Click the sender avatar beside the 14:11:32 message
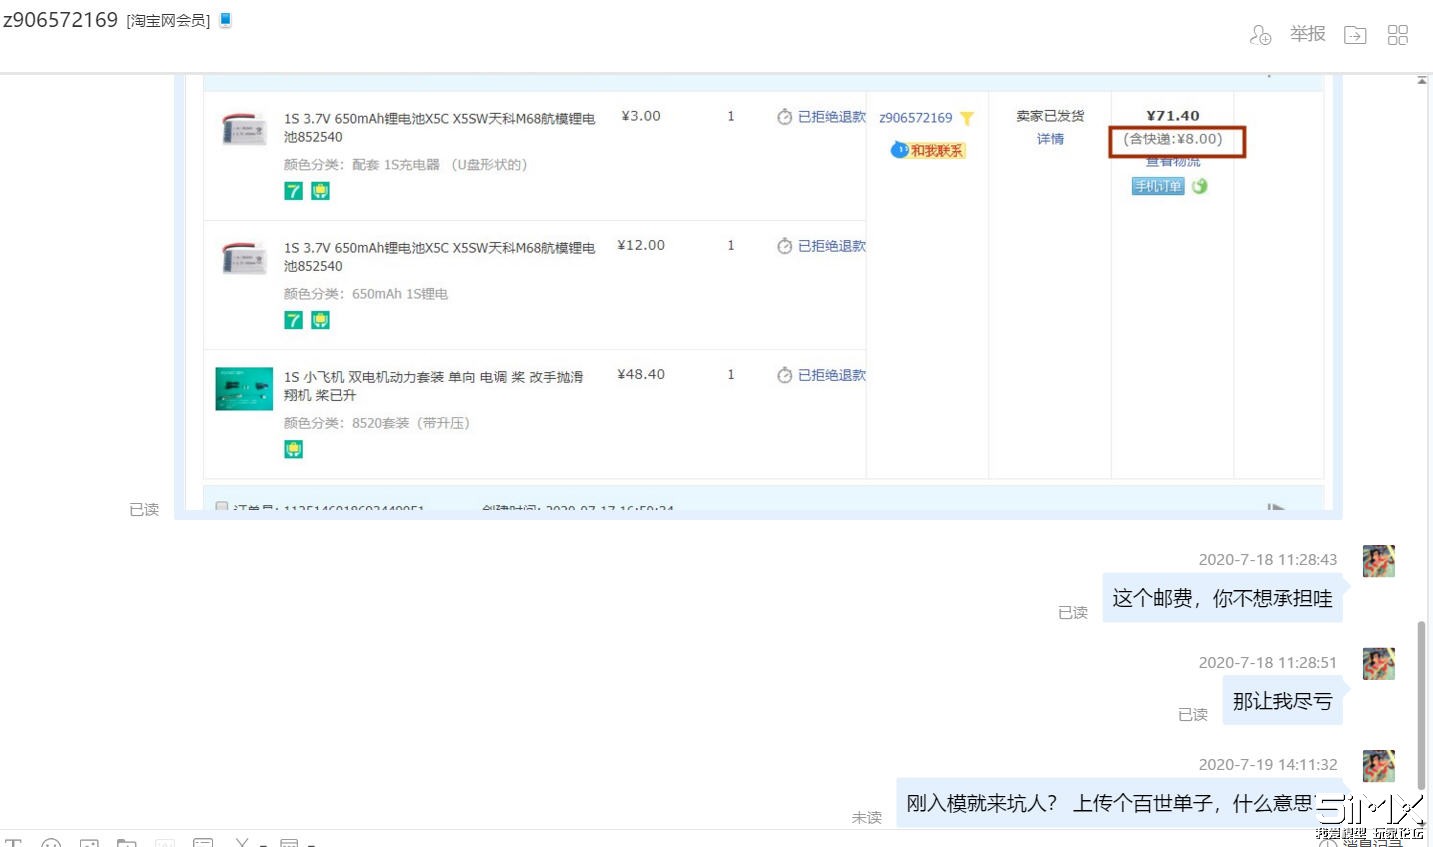The height and width of the screenshot is (847, 1433). click(x=1378, y=766)
